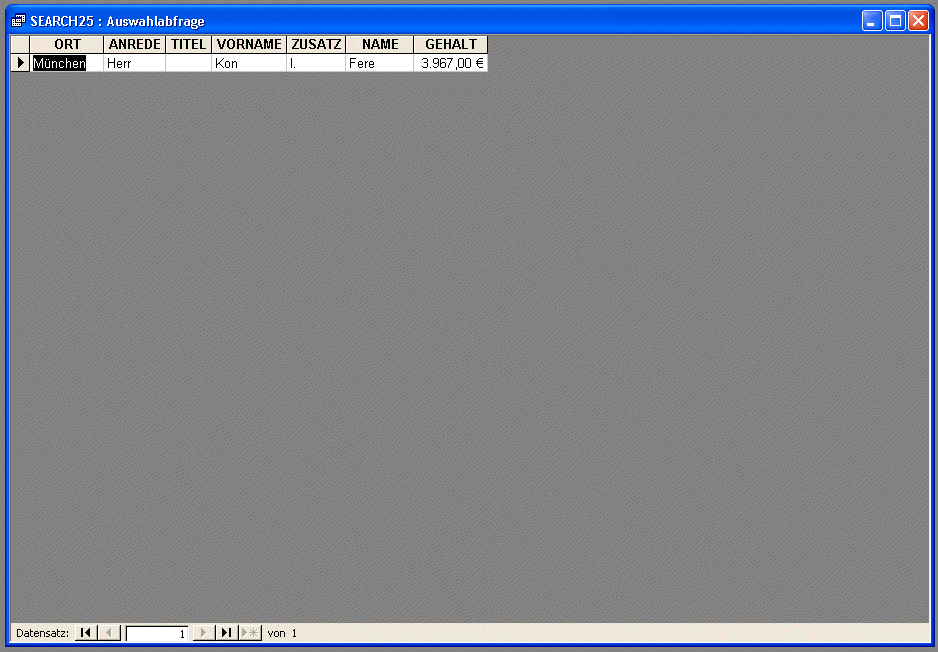The image size is (938, 652).
Task: Click the München cell
Action: [x=67, y=63]
